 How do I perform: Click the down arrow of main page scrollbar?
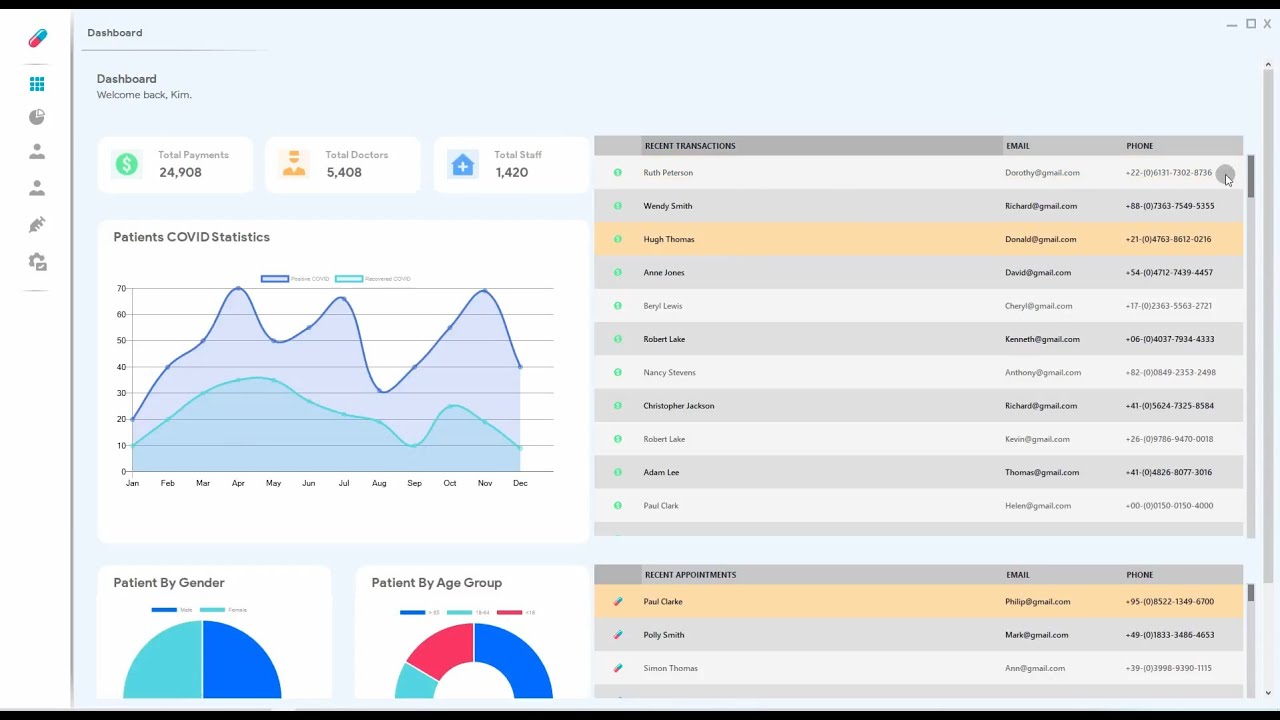pos(1268,693)
